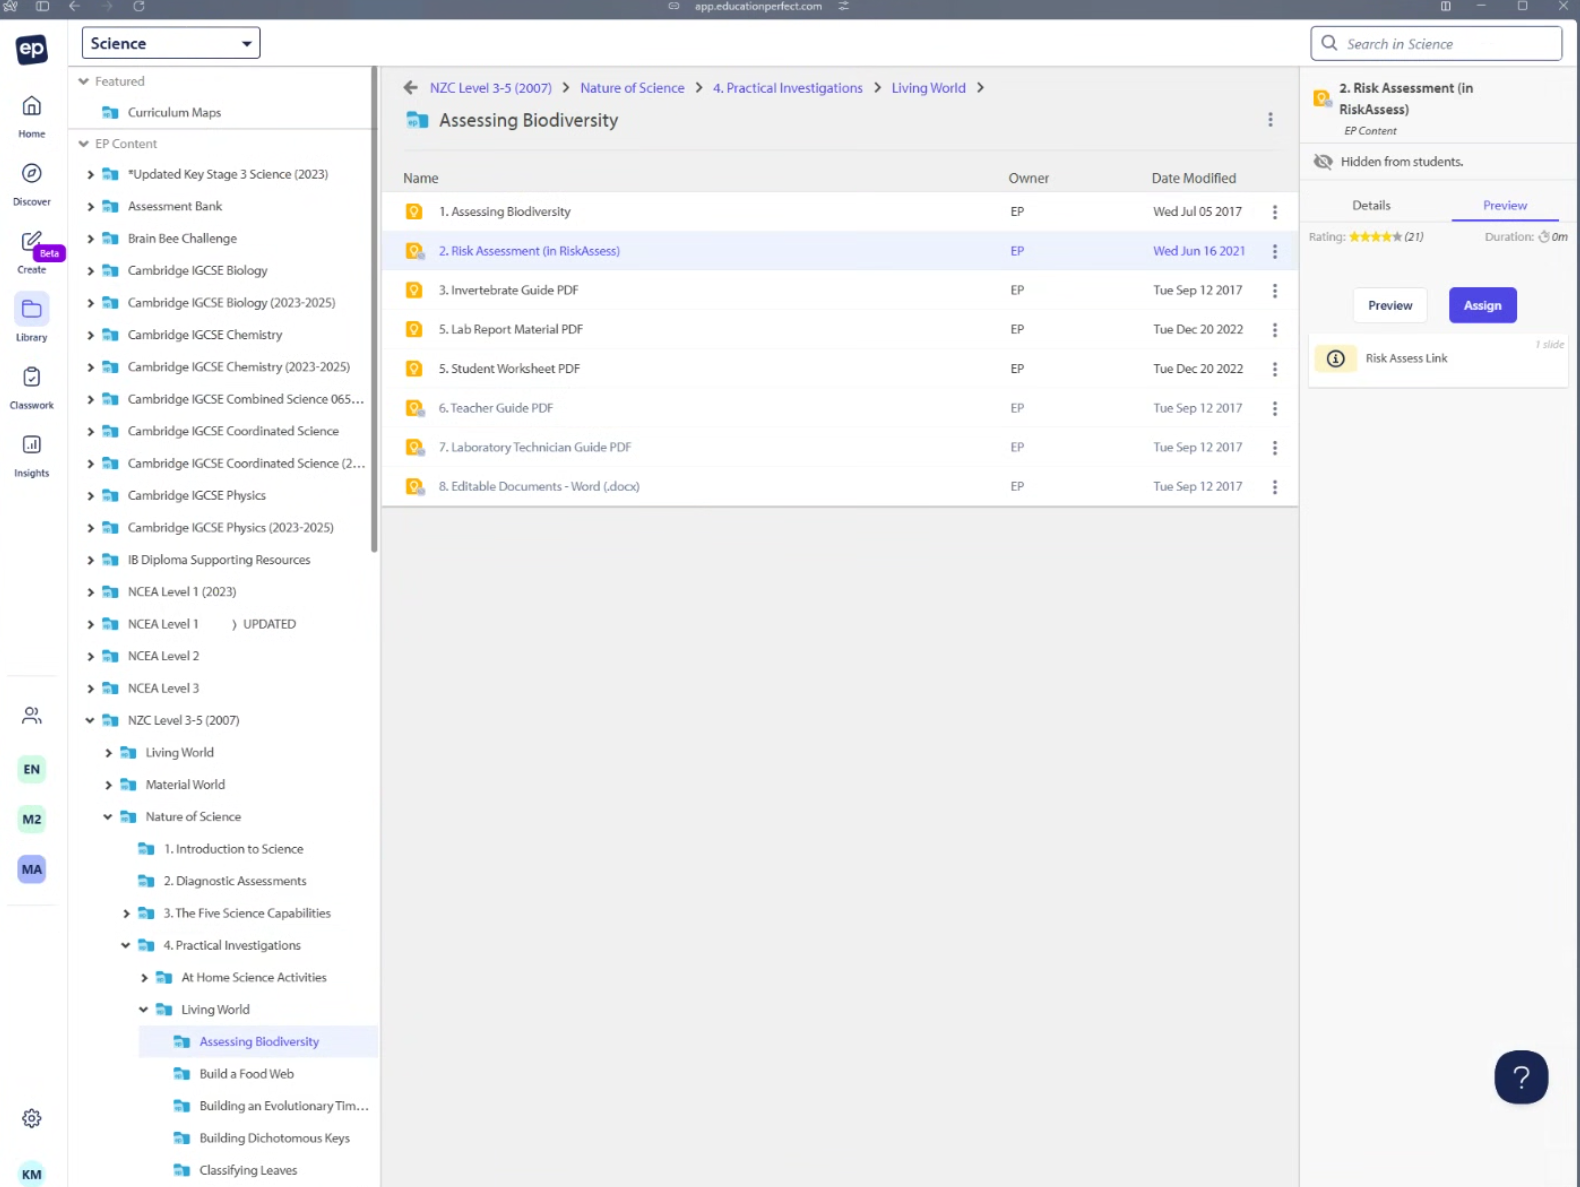The image size is (1580, 1187).
Task: Open the Science subject dropdown
Action: coord(171,43)
